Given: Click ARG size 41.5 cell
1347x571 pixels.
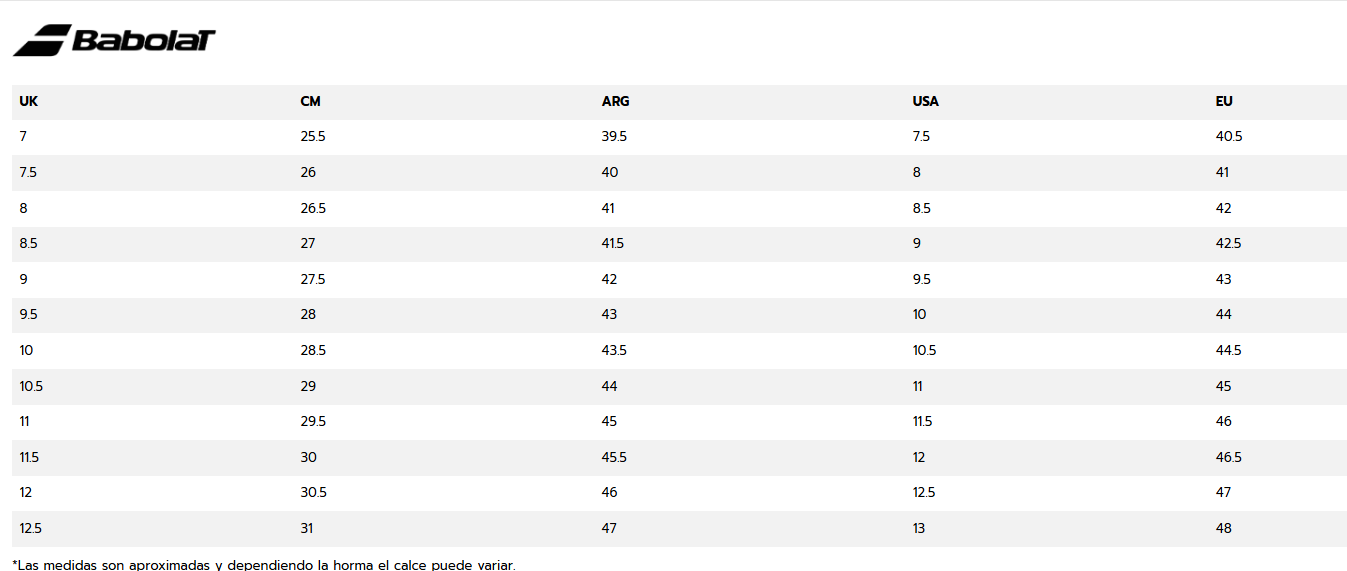Looking at the screenshot, I should click(614, 244).
